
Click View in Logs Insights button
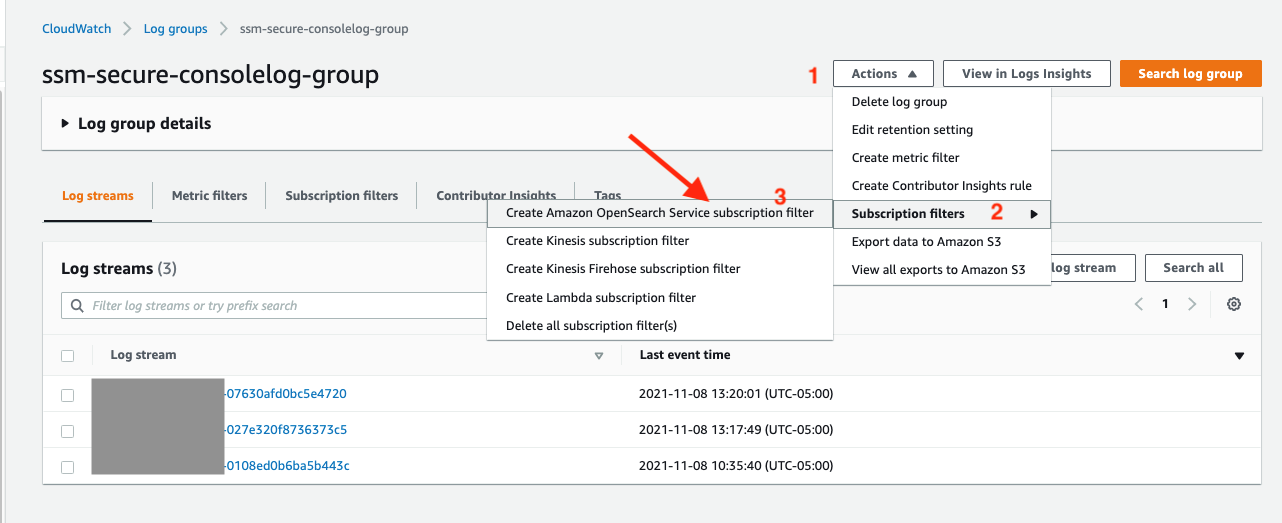pyautogui.click(x=1027, y=73)
